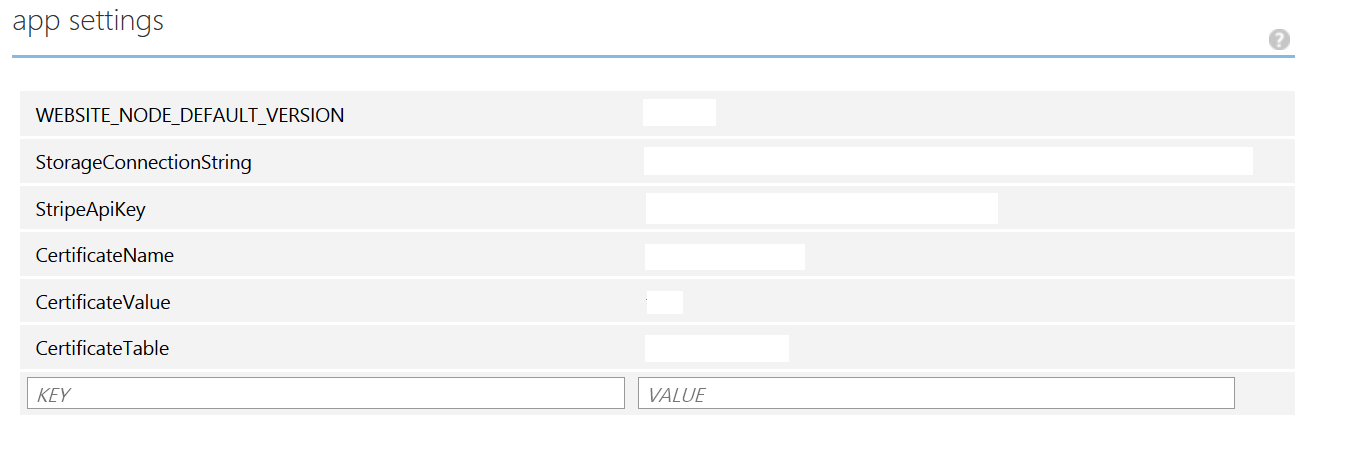Viewport: 1364px width, 459px height.
Task: Select the CertificateTable key label
Action: [x=103, y=349]
